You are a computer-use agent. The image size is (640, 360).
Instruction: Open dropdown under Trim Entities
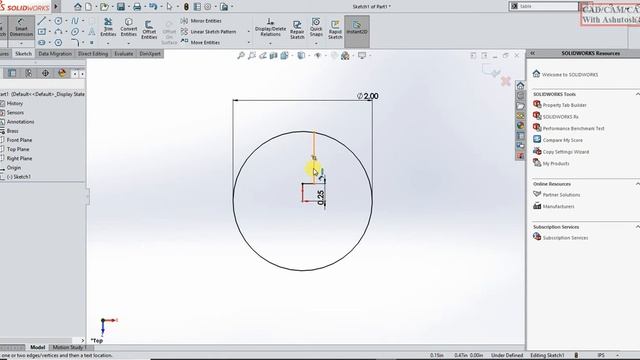(108, 43)
